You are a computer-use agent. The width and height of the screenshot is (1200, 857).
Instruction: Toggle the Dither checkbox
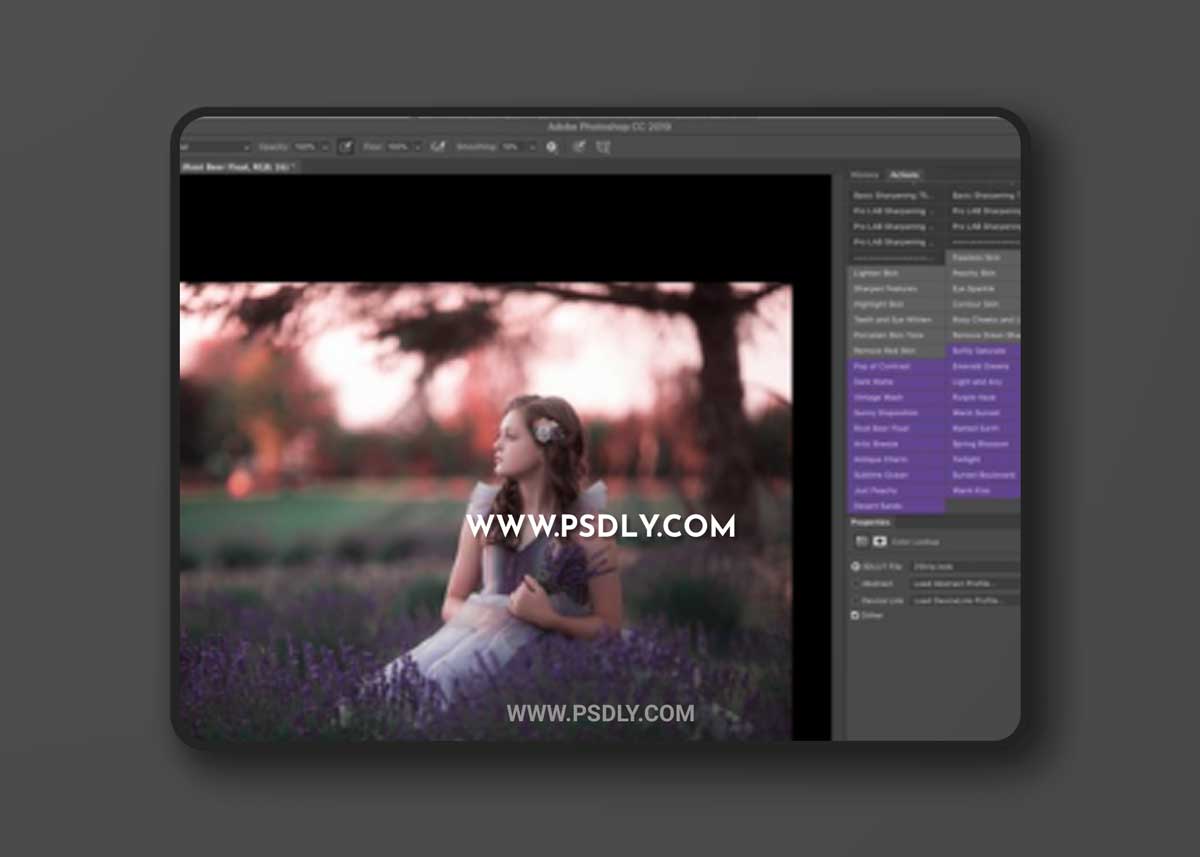tap(855, 615)
